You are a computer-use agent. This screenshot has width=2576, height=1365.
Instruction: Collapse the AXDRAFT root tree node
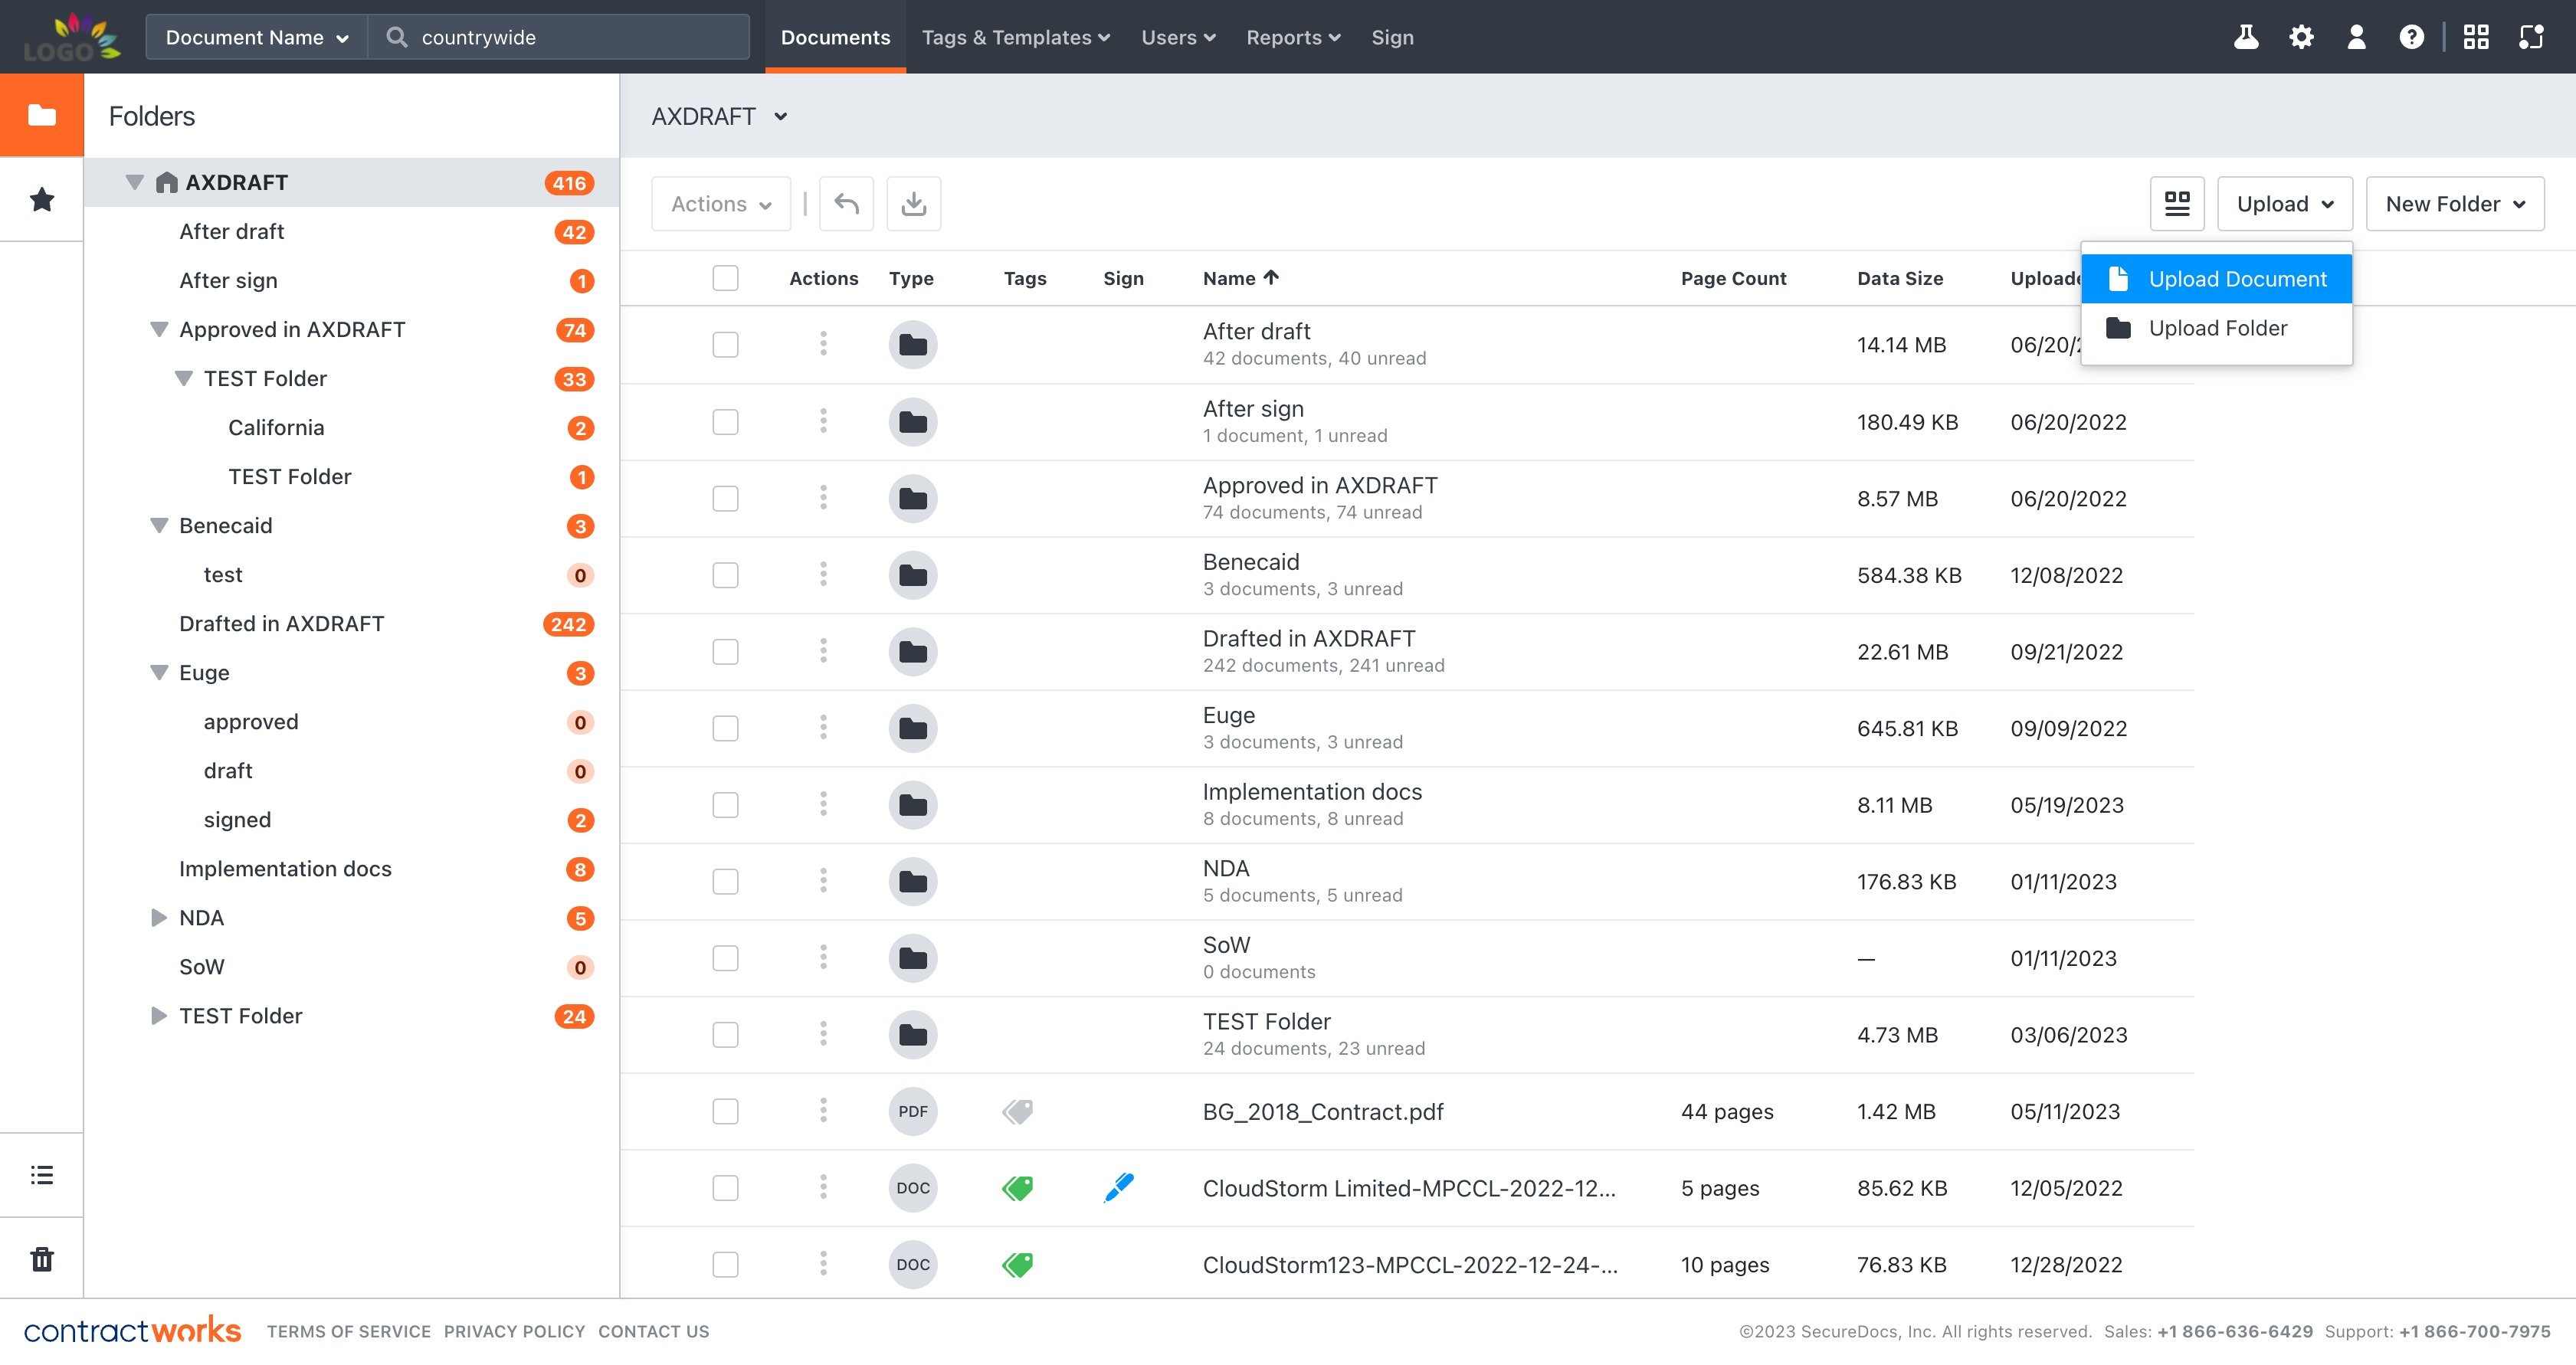134,182
